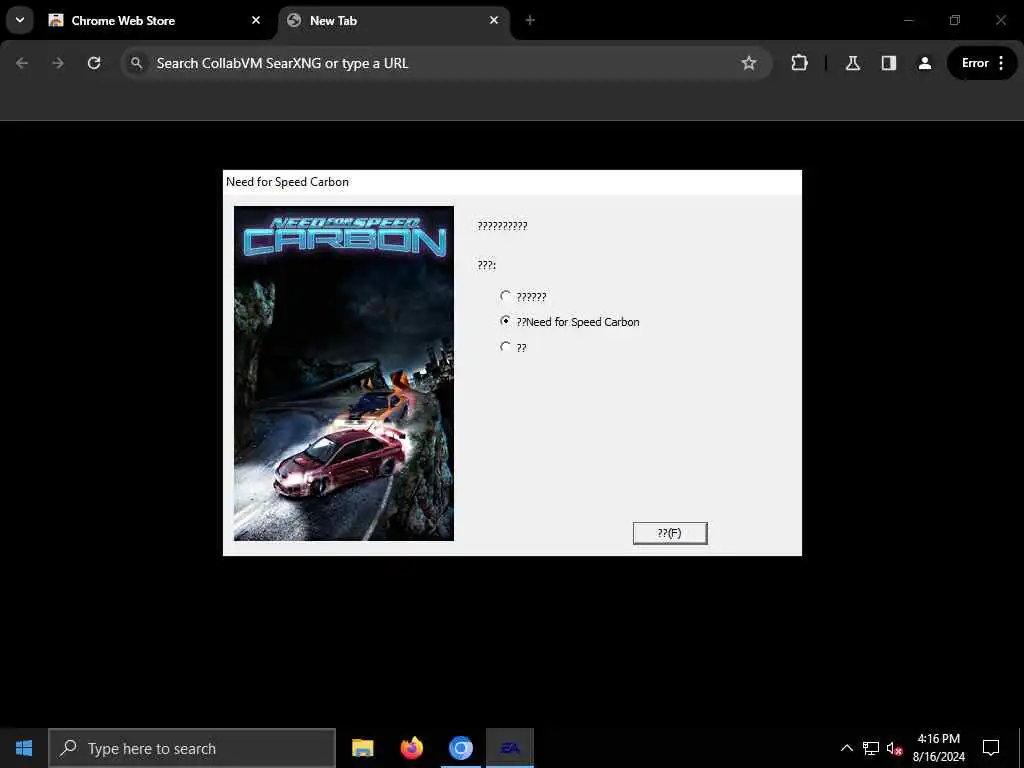Image resolution: width=1024 pixels, height=768 pixels.
Task: Open the tab search dropdown arrow
Action: (x=20, y=20)
